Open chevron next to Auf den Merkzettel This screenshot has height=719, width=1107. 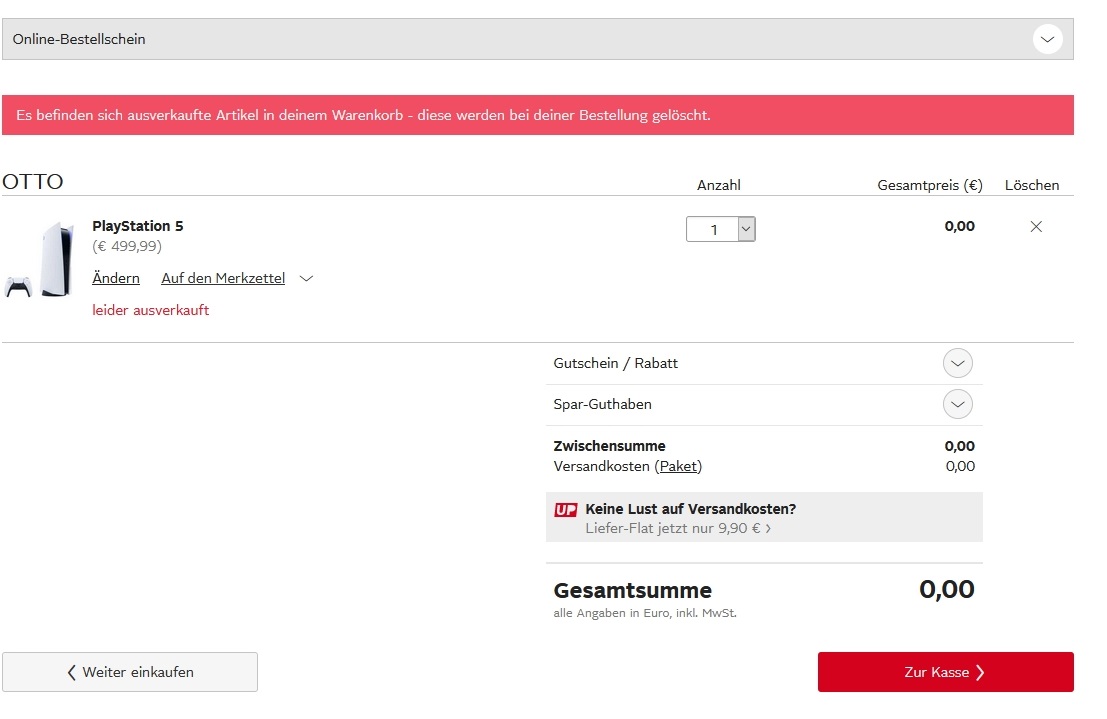pyautogui.click(x=306, y=279)
